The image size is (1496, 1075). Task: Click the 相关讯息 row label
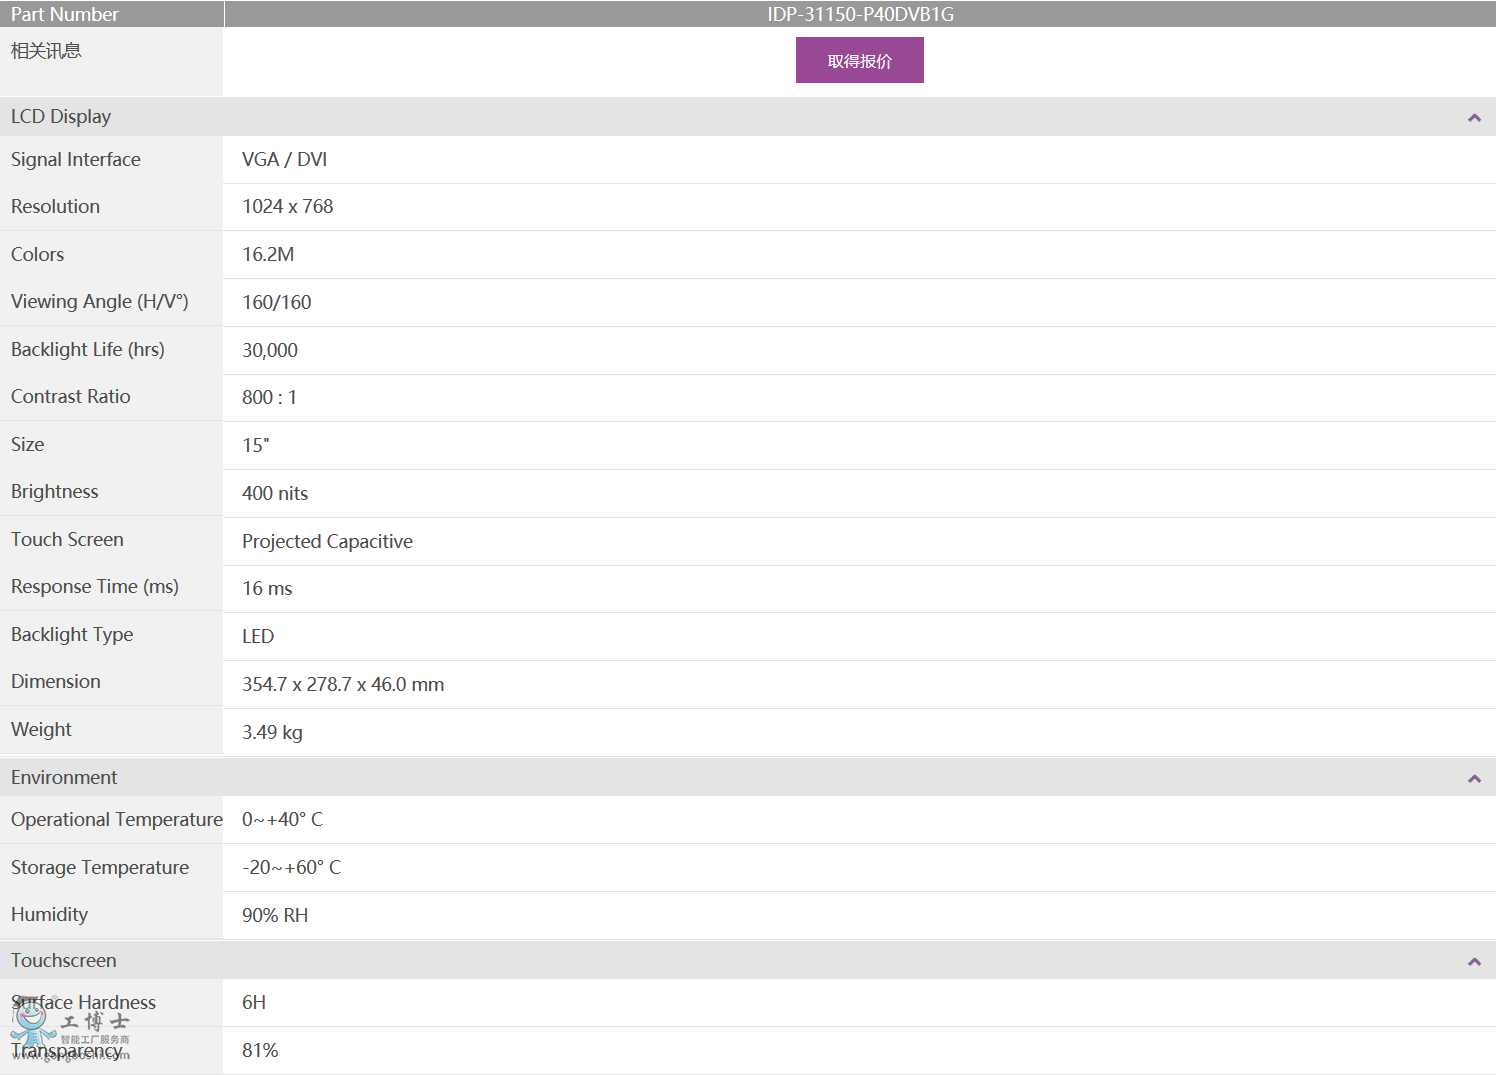(x=46, y=51)
